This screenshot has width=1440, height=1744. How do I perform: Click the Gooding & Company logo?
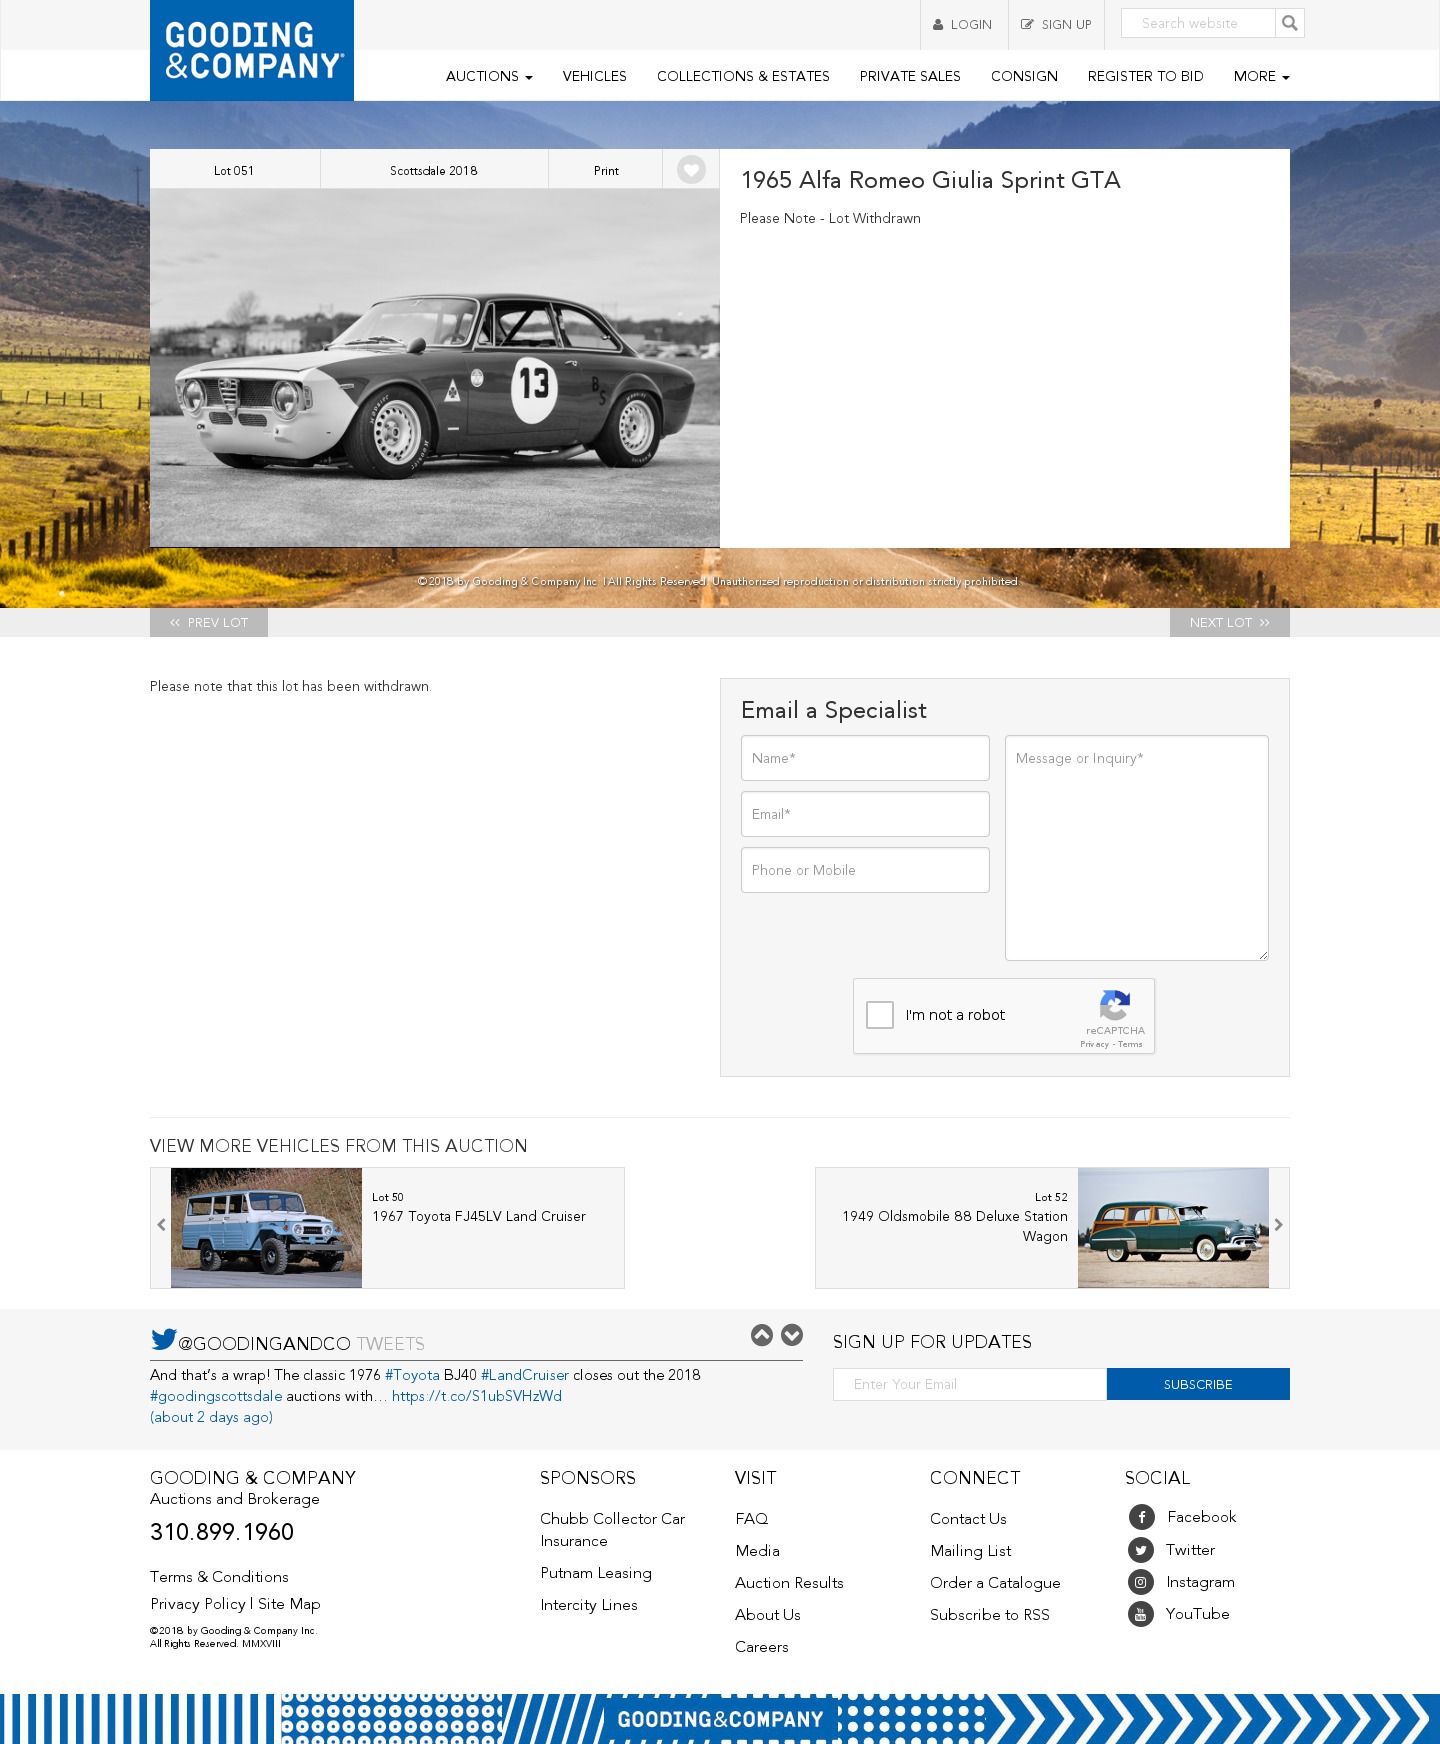click(252, 50)
